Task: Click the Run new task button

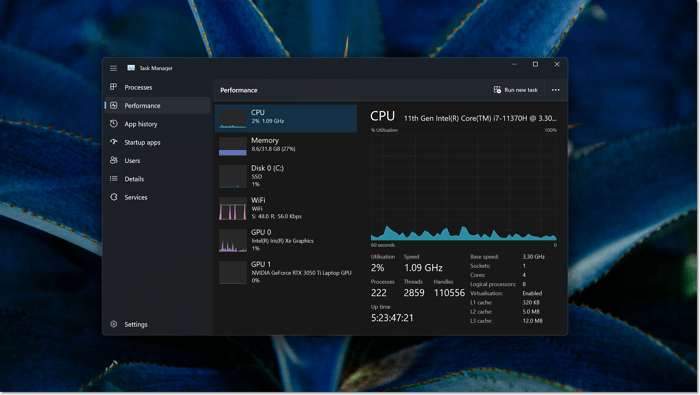Action: 516,90
